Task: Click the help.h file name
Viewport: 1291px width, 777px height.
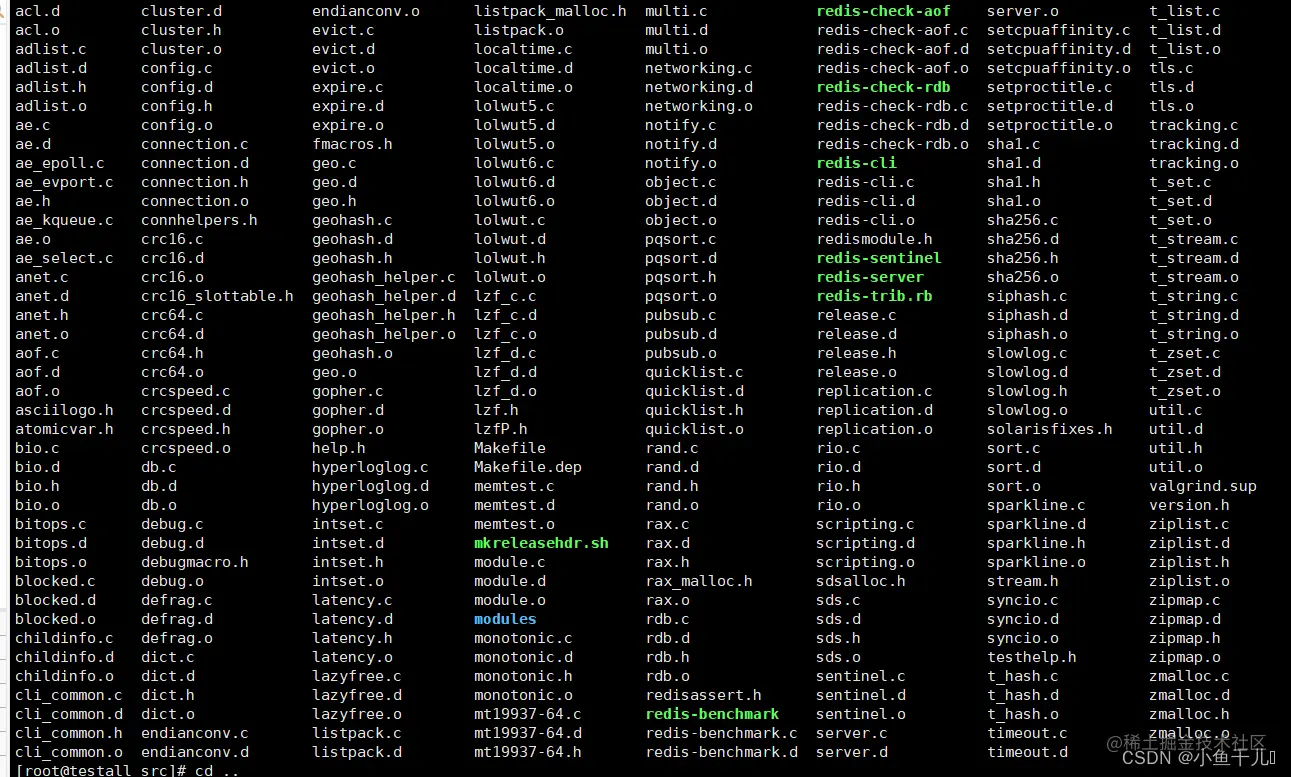Action: point(339,448)
